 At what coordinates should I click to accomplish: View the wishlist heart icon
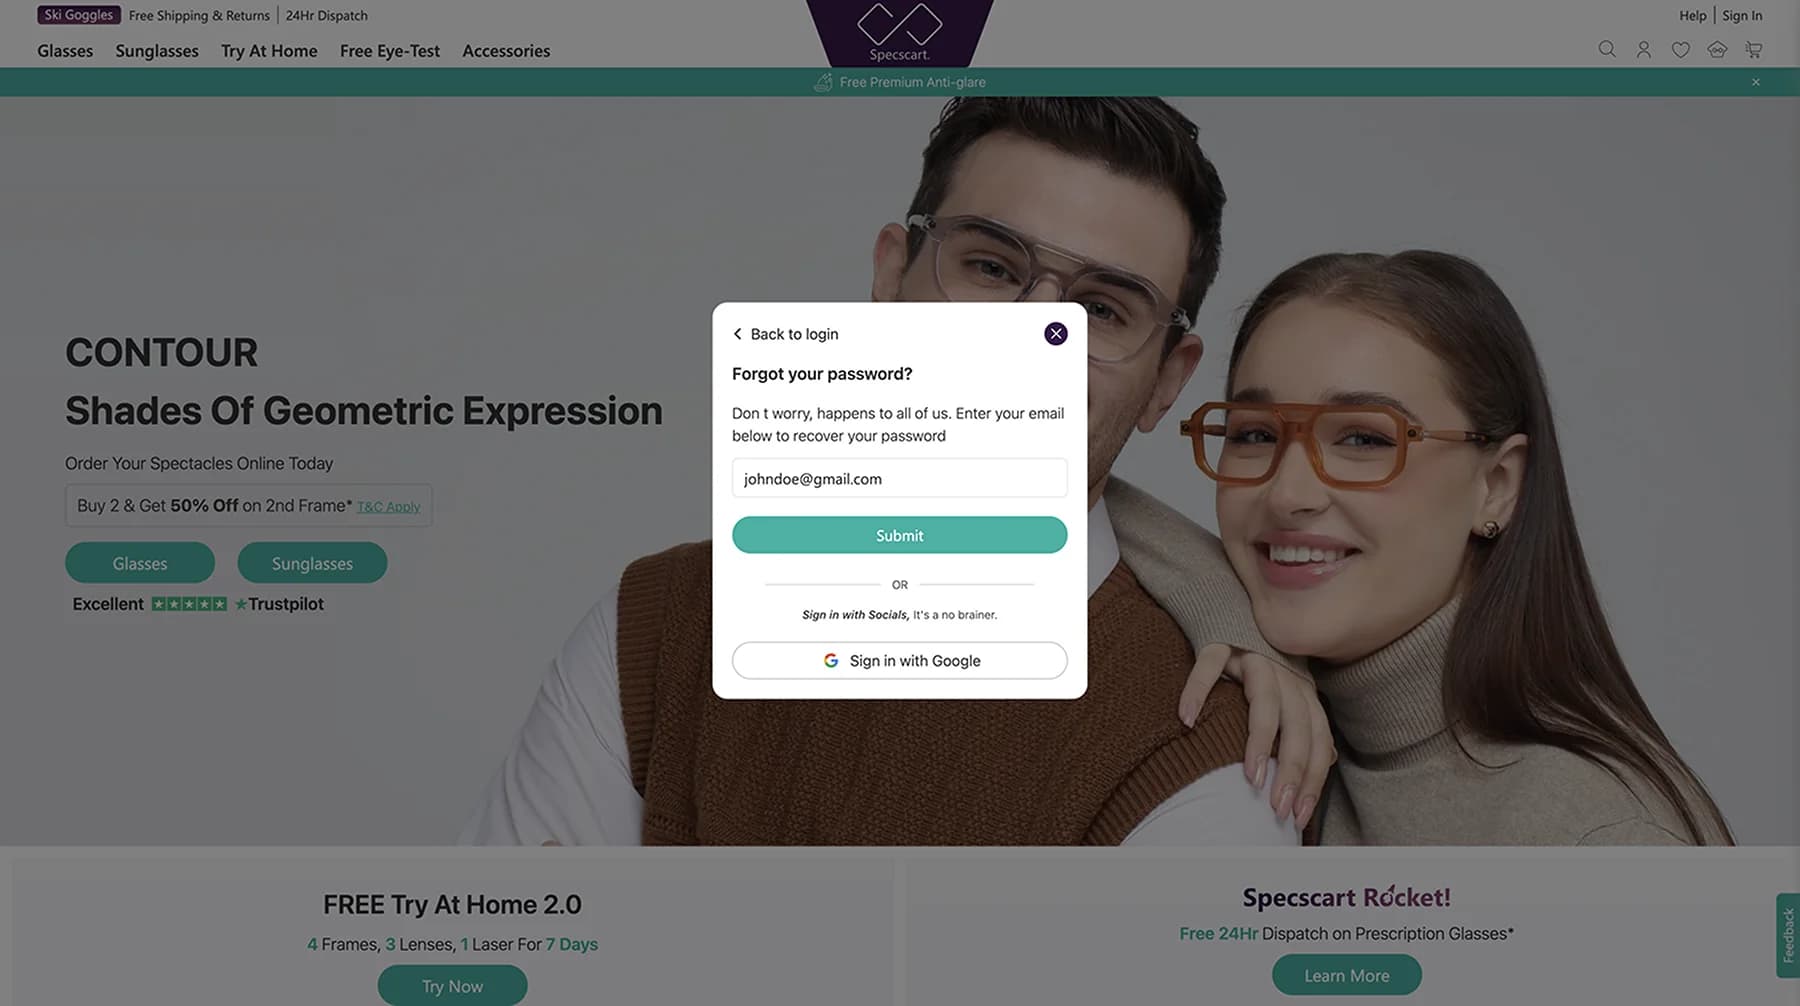coord(1680,49)
